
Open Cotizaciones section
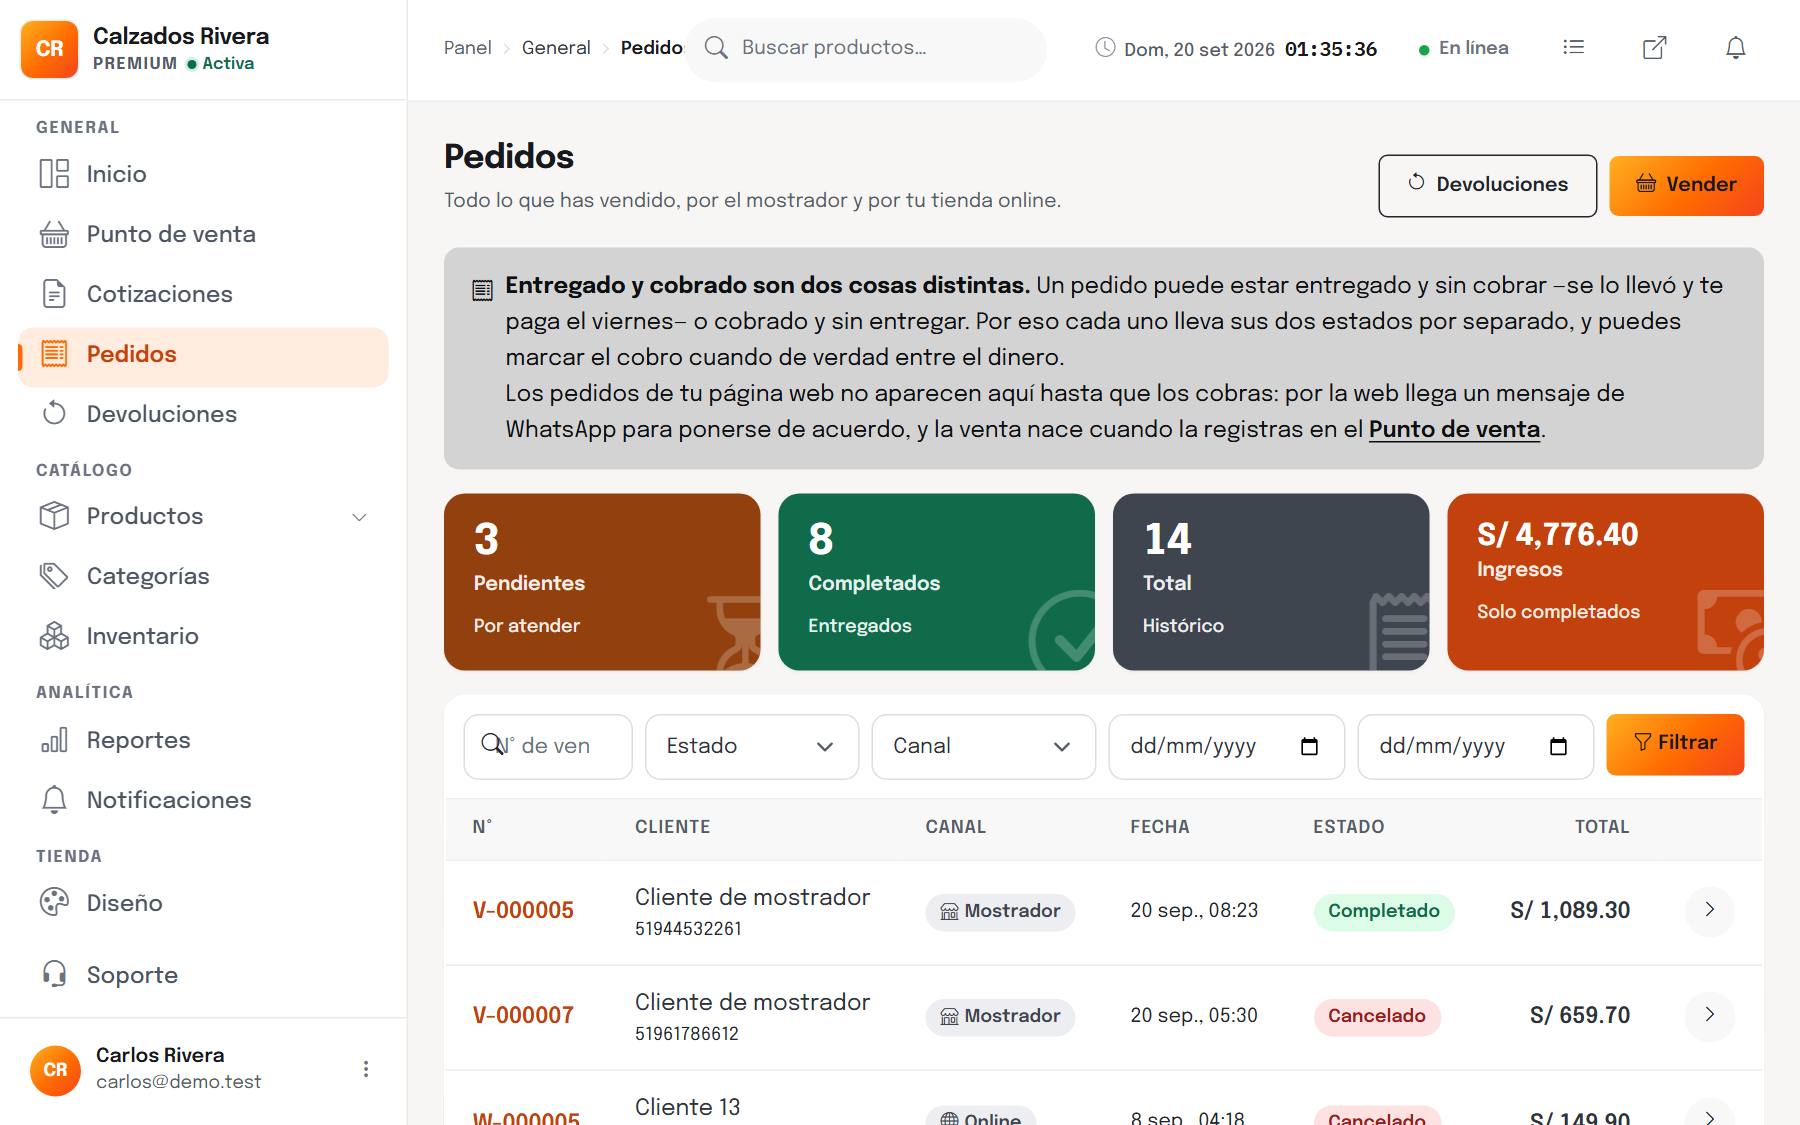pos(203,294)
